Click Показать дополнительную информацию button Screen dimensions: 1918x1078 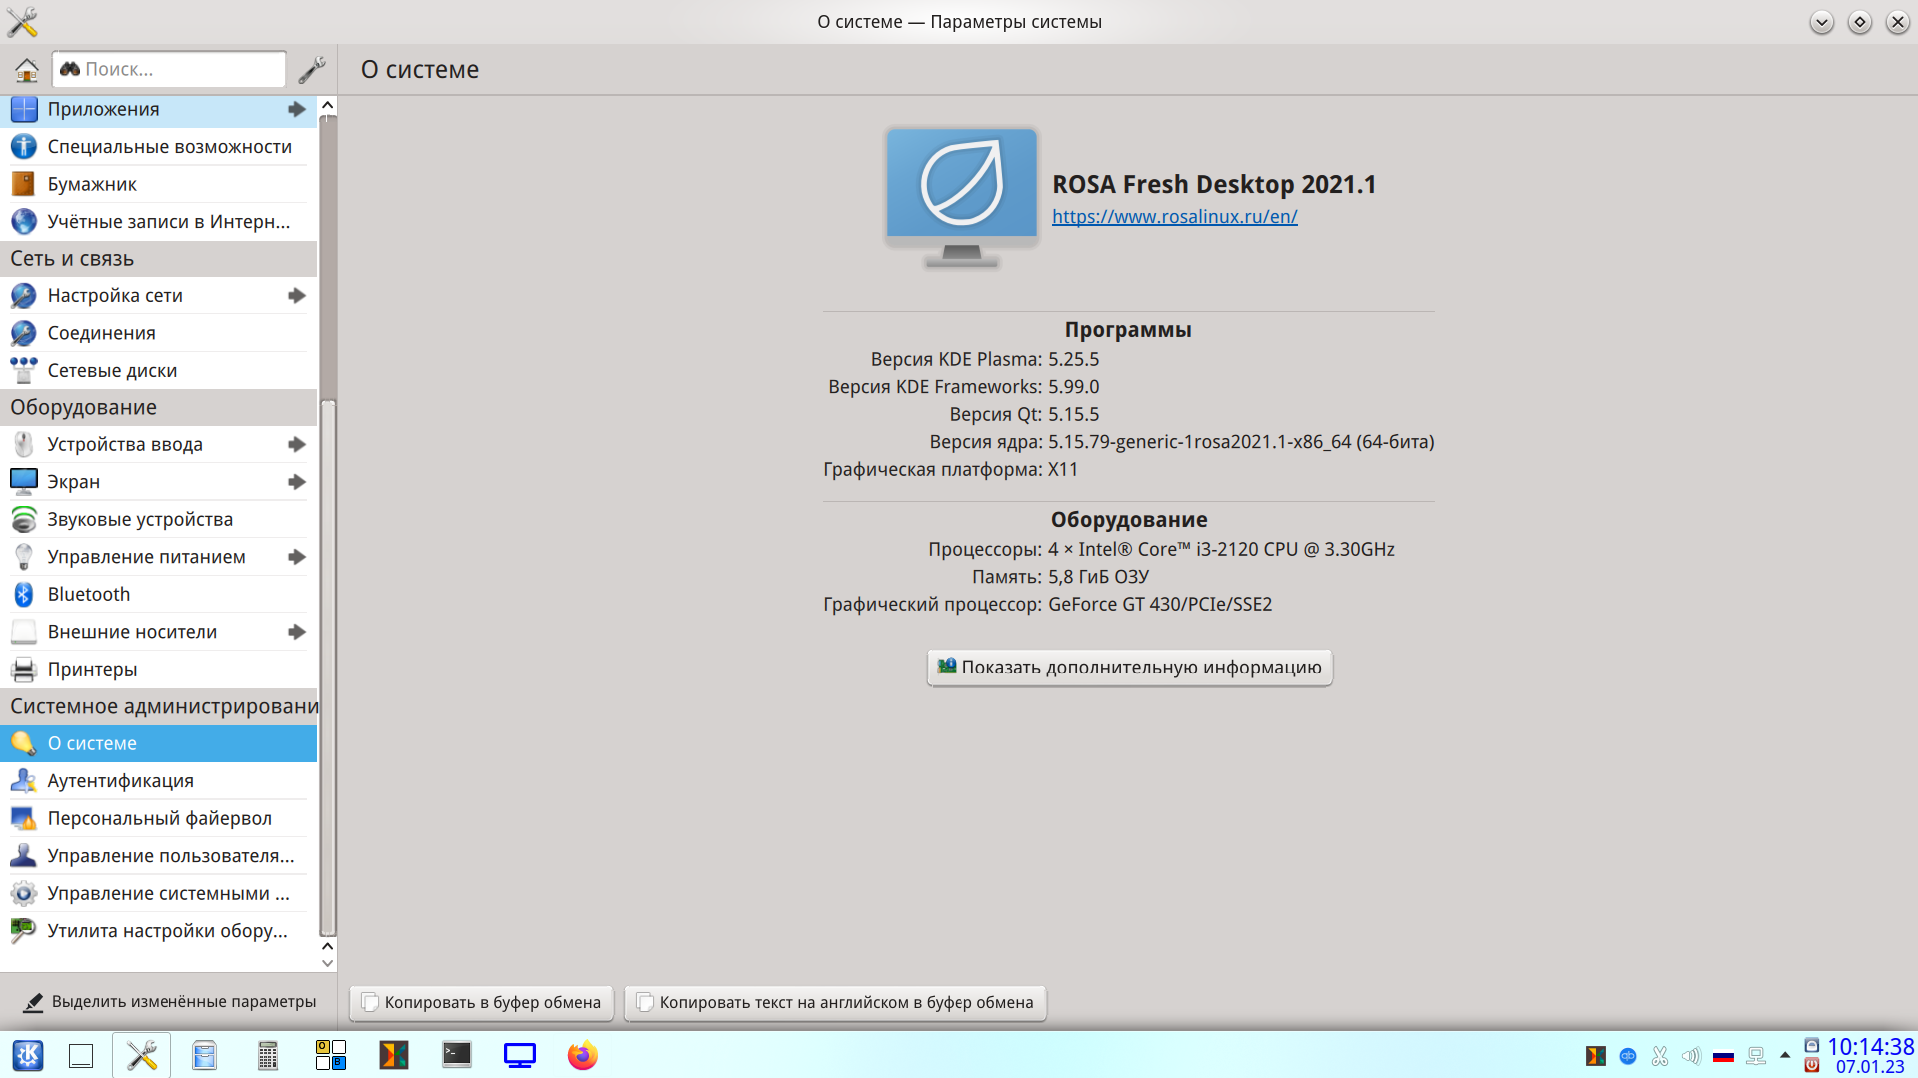(1129, 668)
